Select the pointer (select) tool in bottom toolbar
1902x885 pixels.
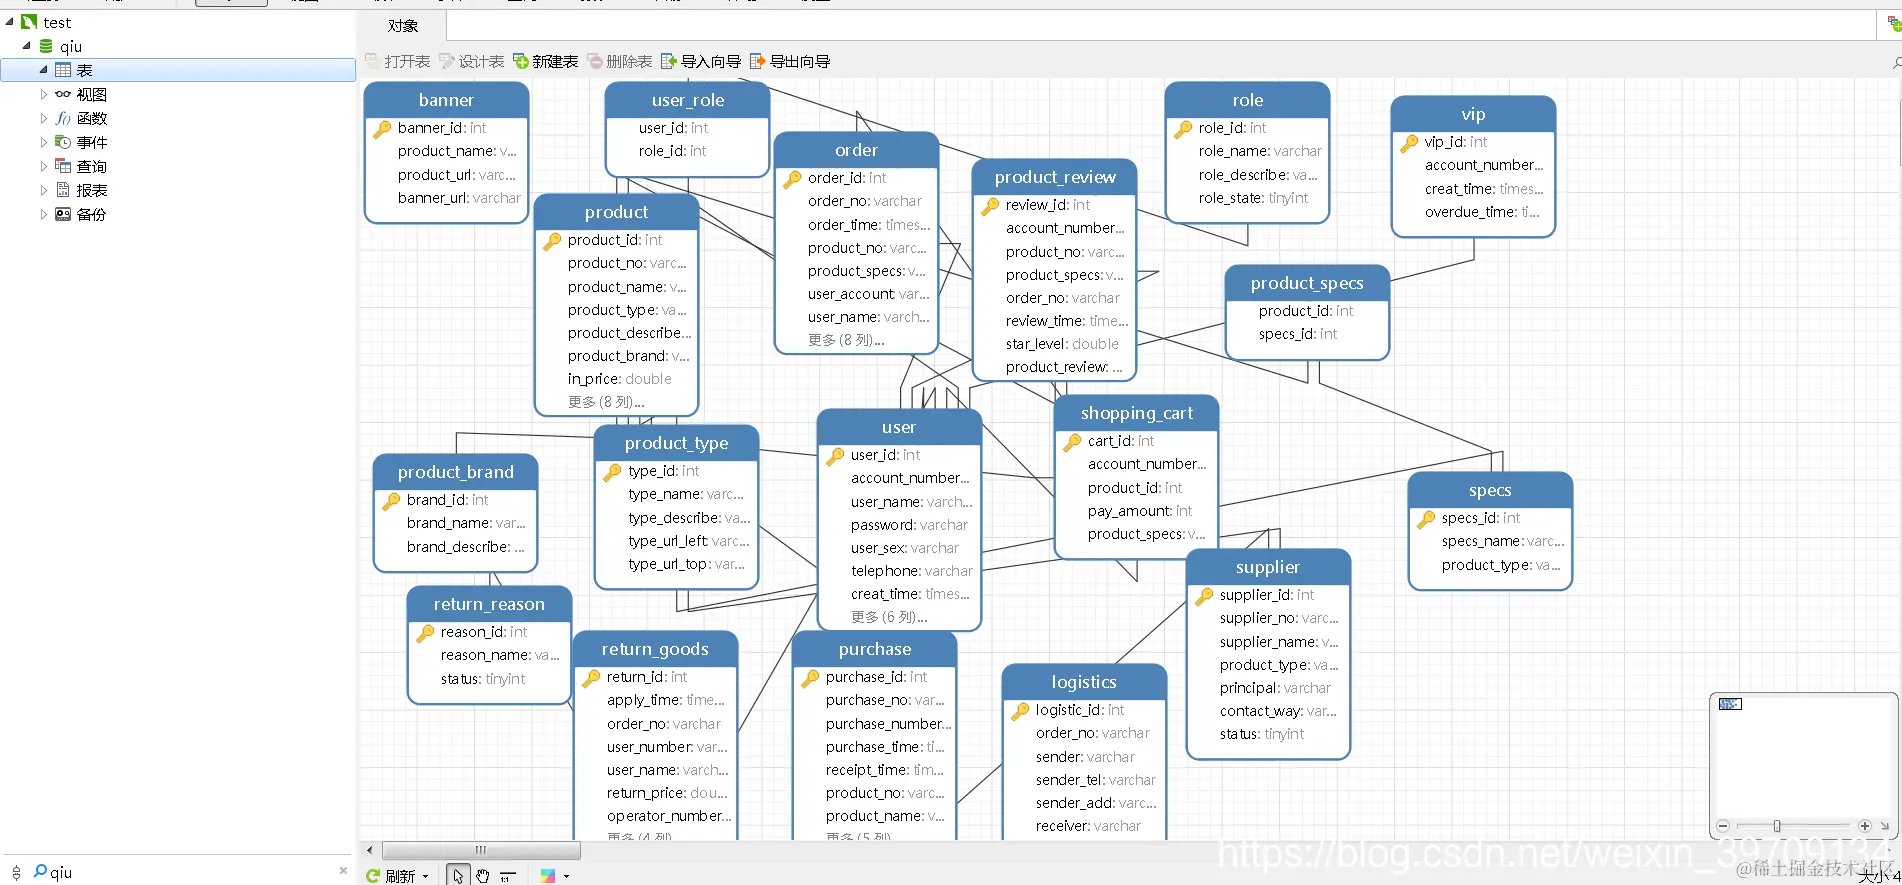[x=457, y=875]
